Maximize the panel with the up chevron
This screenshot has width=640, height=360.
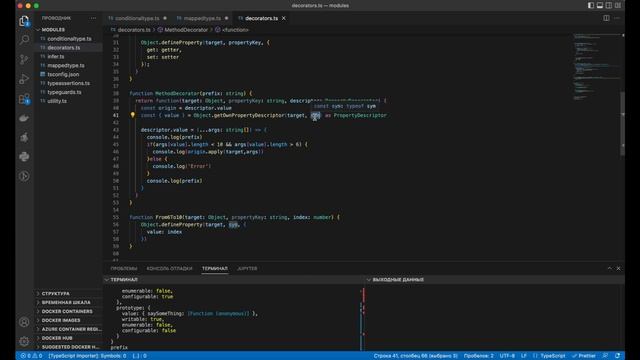[x=609, y=268]
